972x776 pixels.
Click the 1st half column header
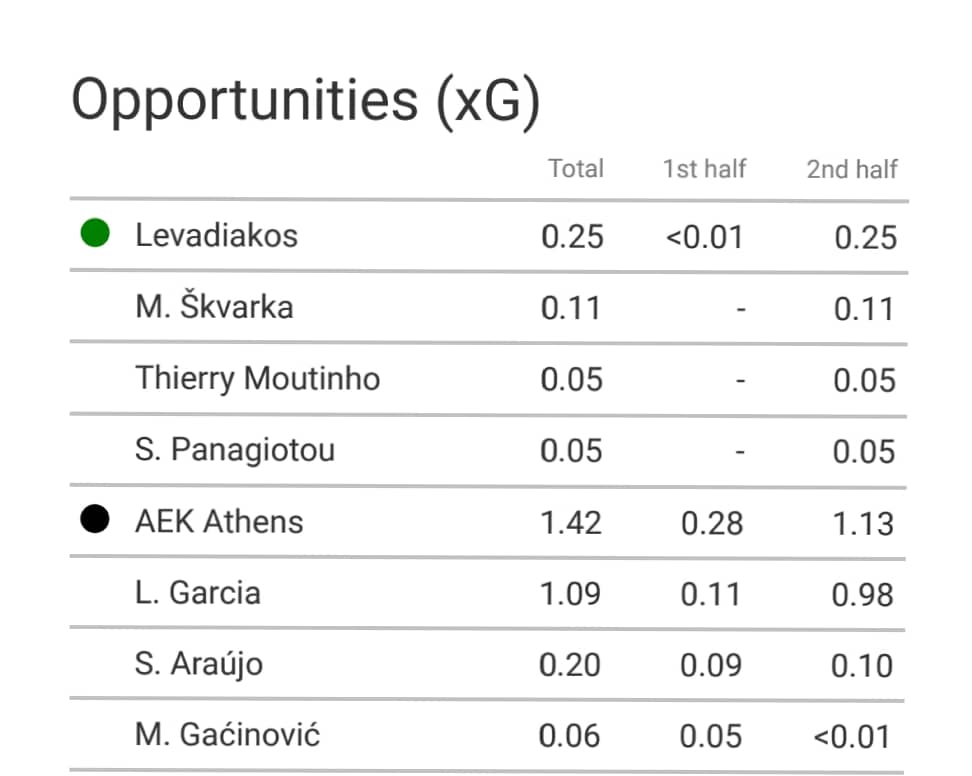(704, 169)
